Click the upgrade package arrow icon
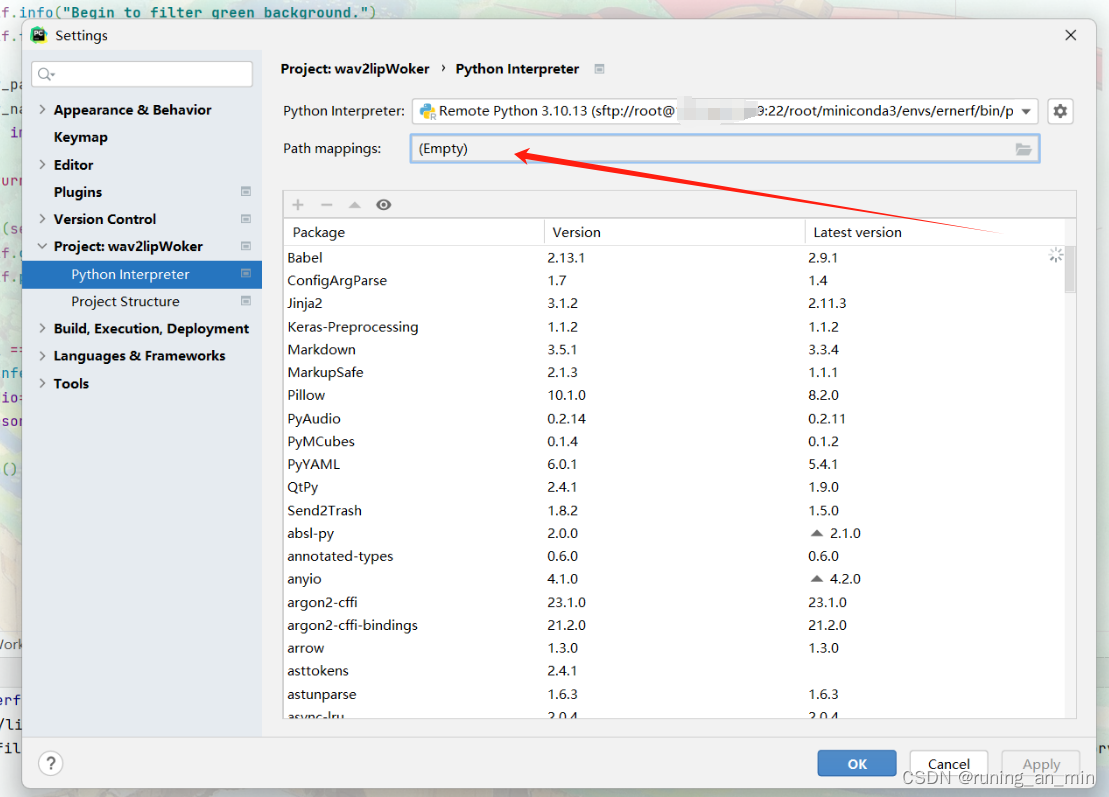The height and width of the screenshot is (797, 1109). pyautogui.click(x=354, y=204)
